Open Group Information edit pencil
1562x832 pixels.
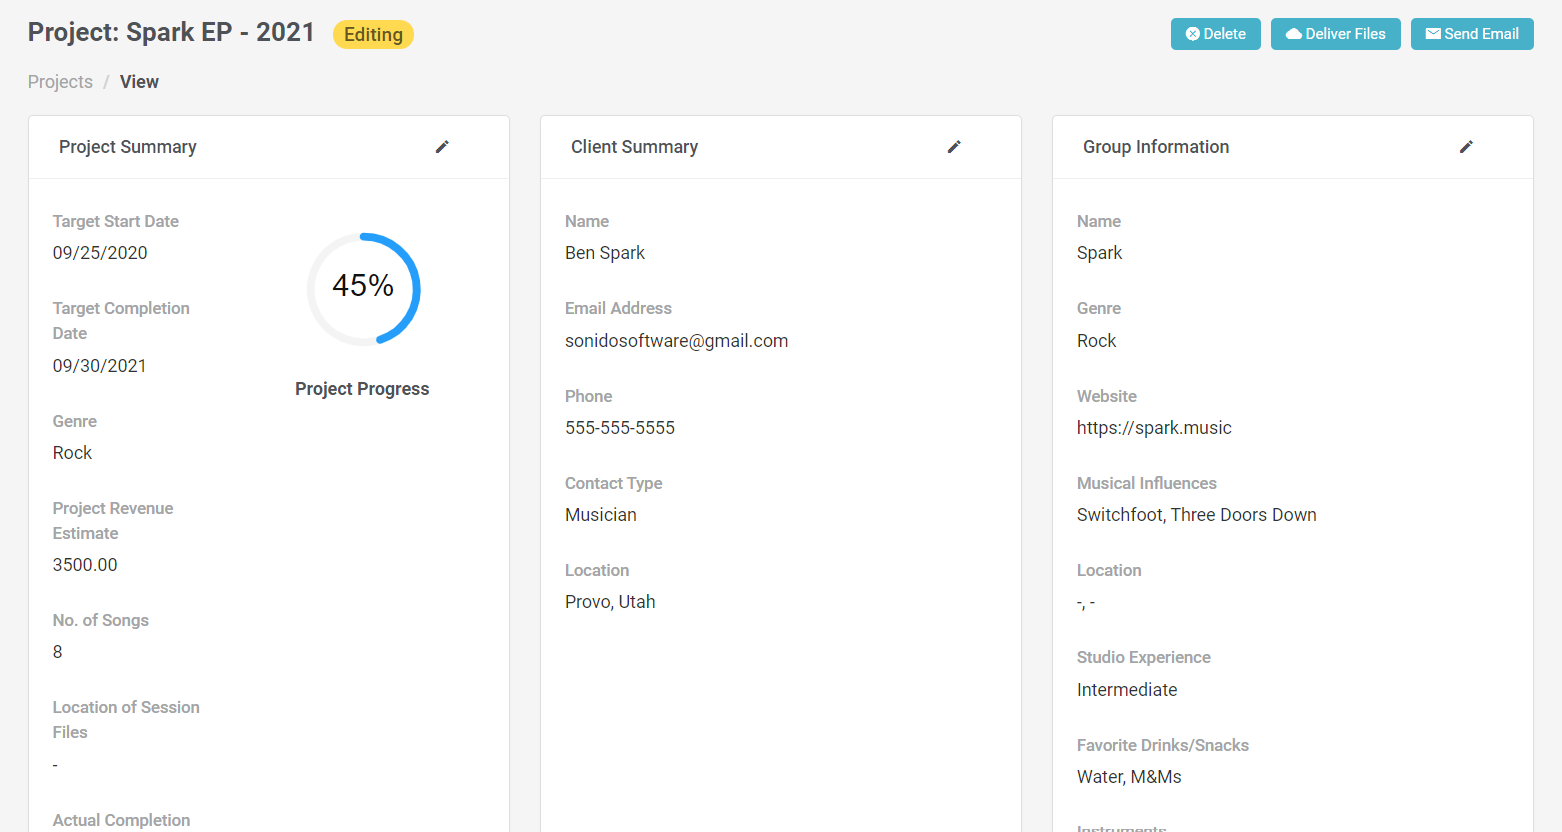(1466, 147)
